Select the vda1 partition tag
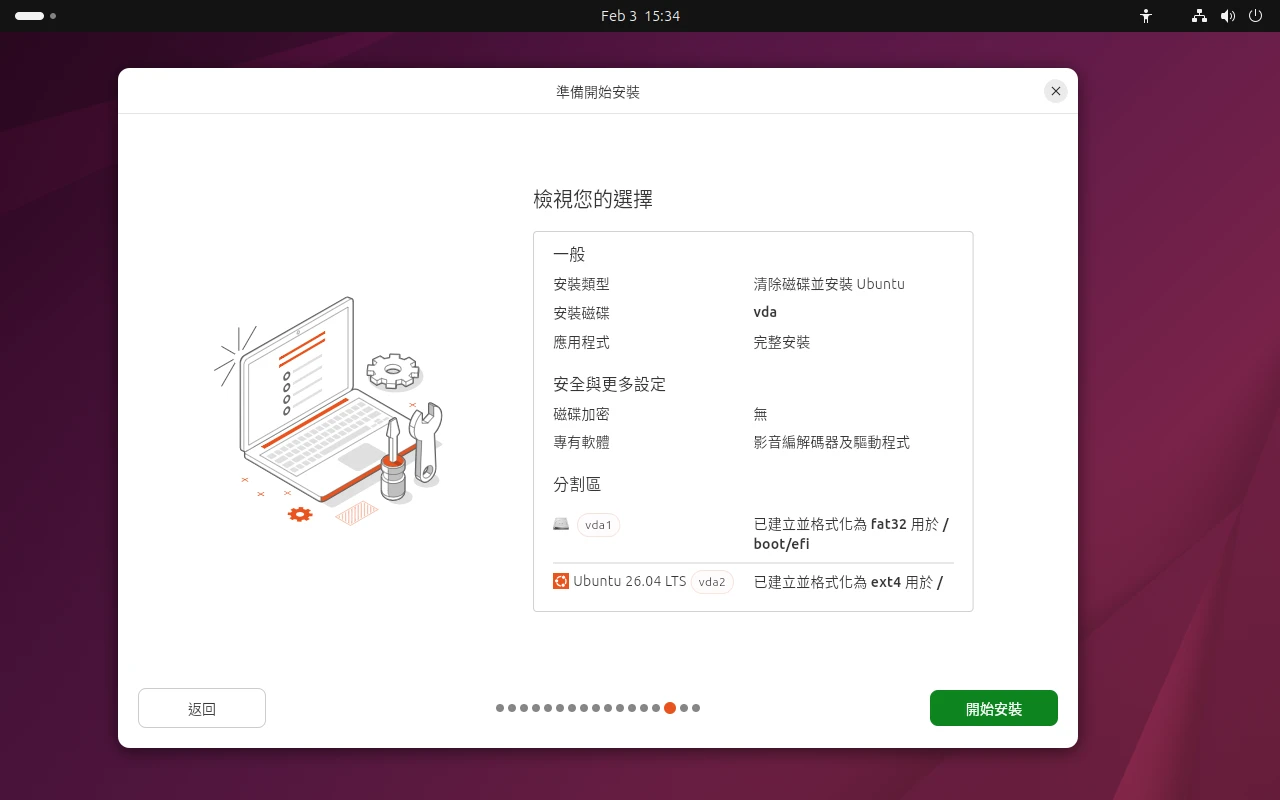The width and height of the screenshot is (1280, 800). click(x=598, y=525)
